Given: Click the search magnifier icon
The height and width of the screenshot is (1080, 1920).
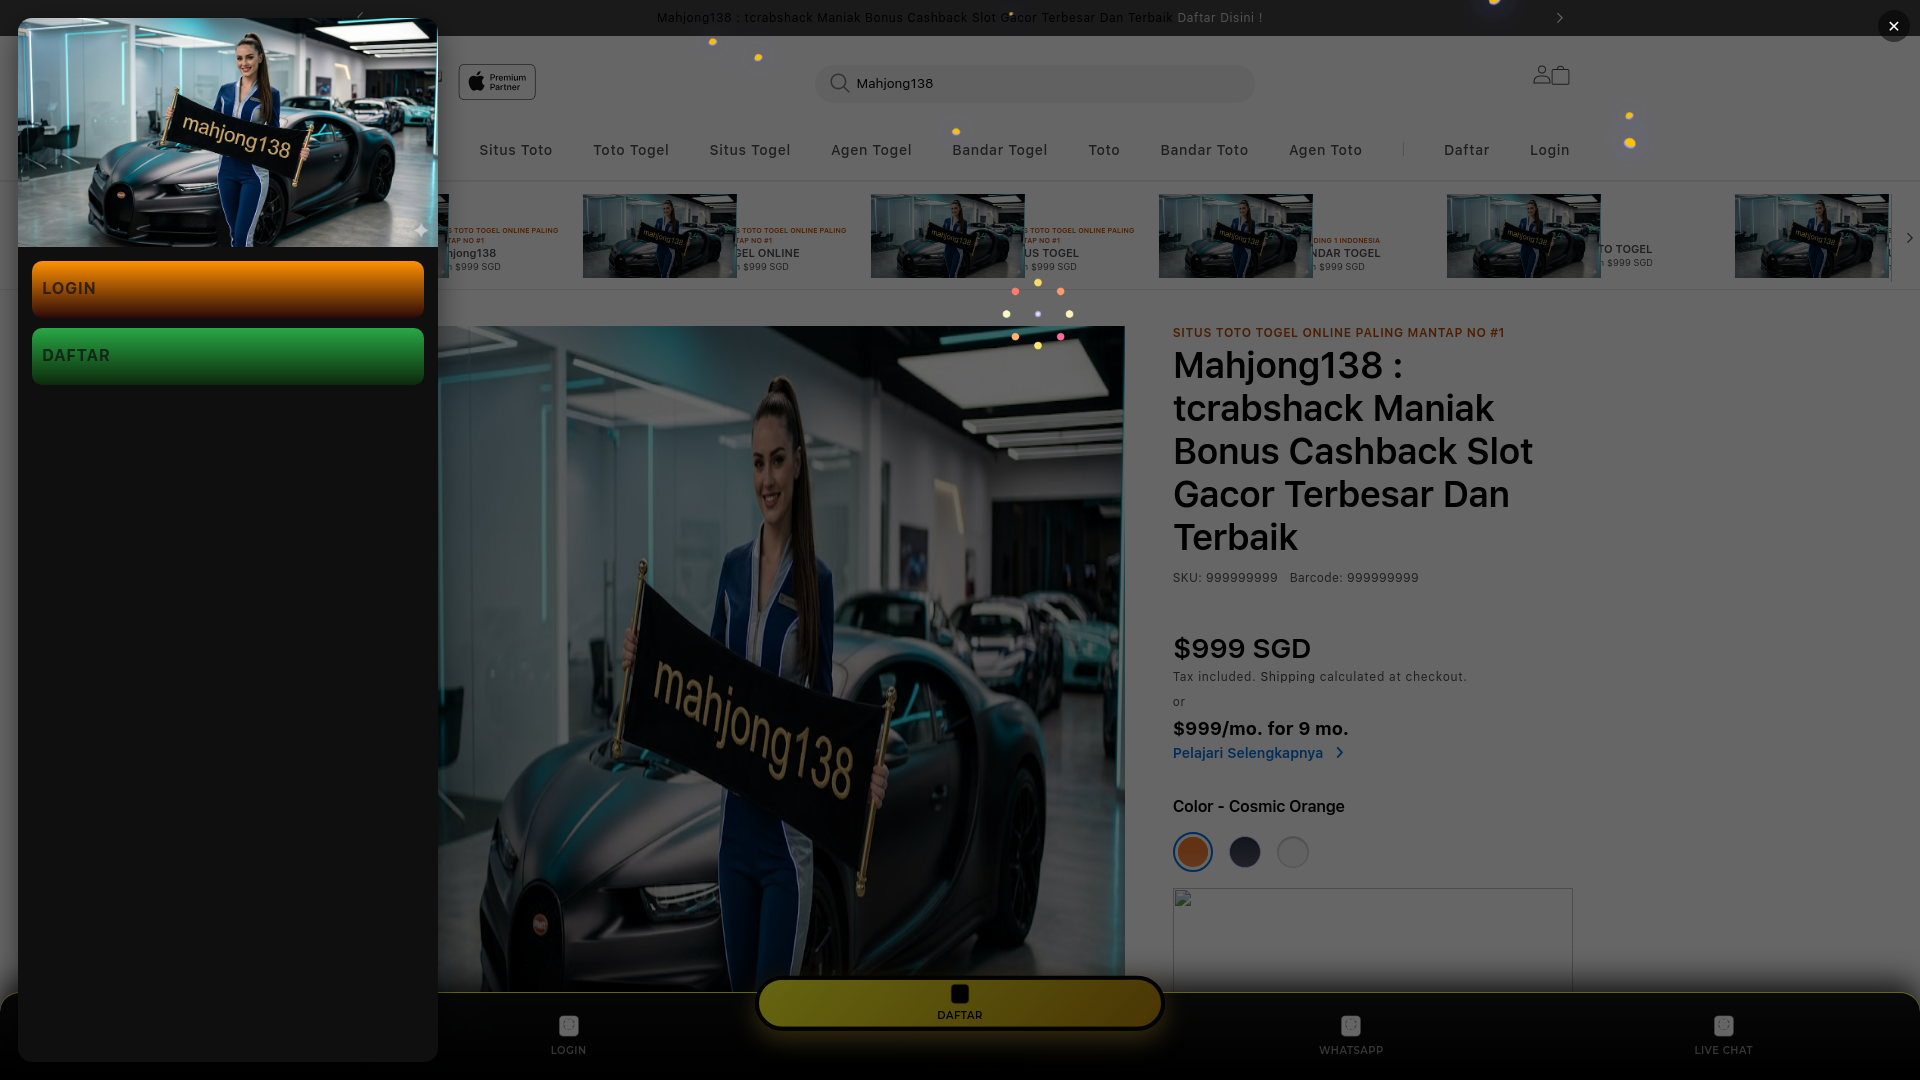Looking at the screenshot, I should pos(840,84).
